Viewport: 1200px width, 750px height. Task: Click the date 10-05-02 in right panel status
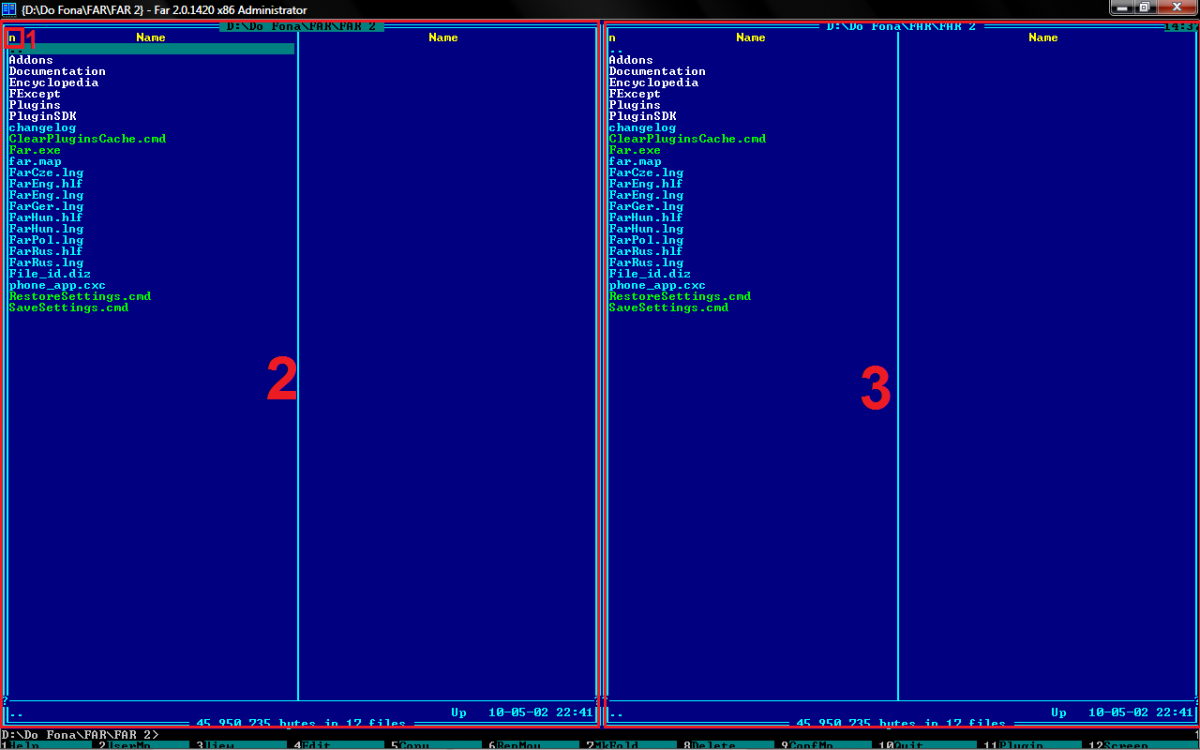(x=1118, y=713)
